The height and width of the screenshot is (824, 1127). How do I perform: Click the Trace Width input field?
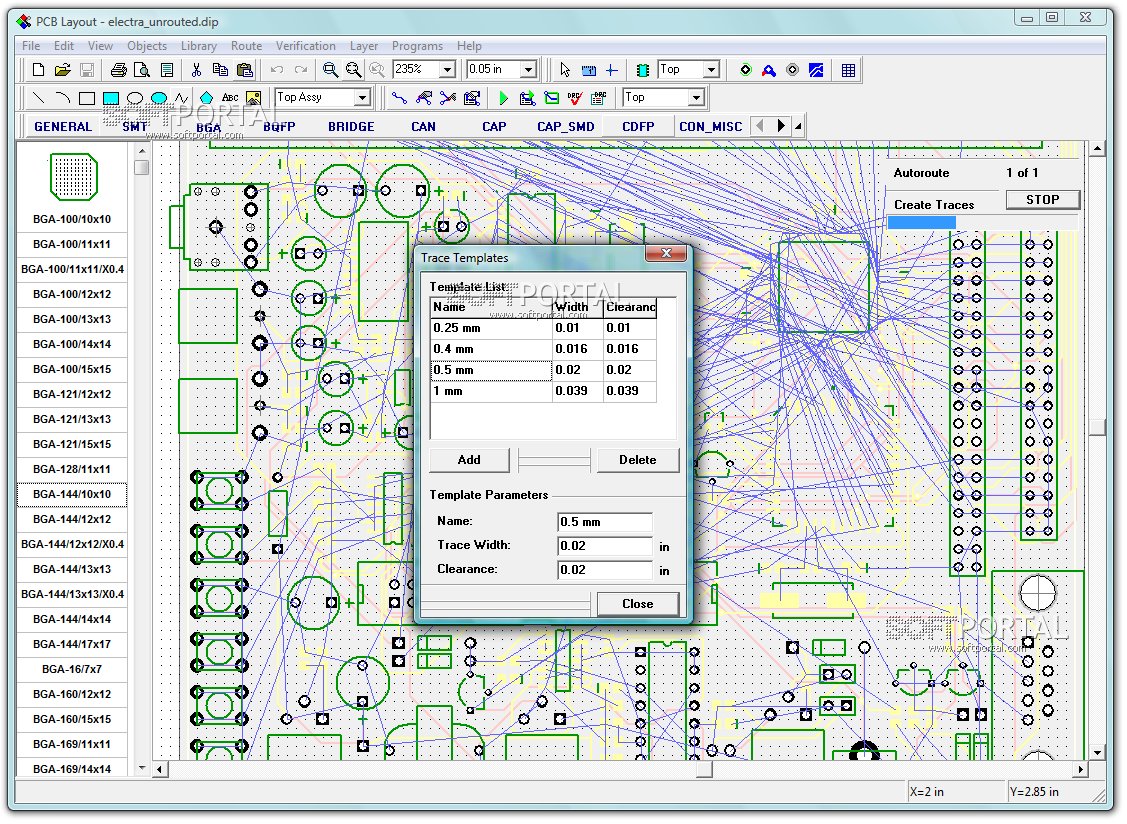(604, 546)
